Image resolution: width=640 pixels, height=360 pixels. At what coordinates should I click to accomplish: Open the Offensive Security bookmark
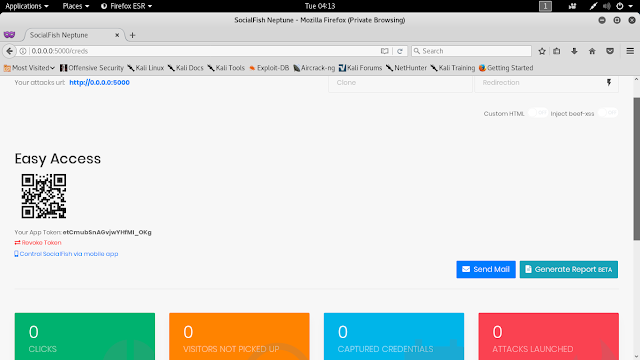[92, 68]
